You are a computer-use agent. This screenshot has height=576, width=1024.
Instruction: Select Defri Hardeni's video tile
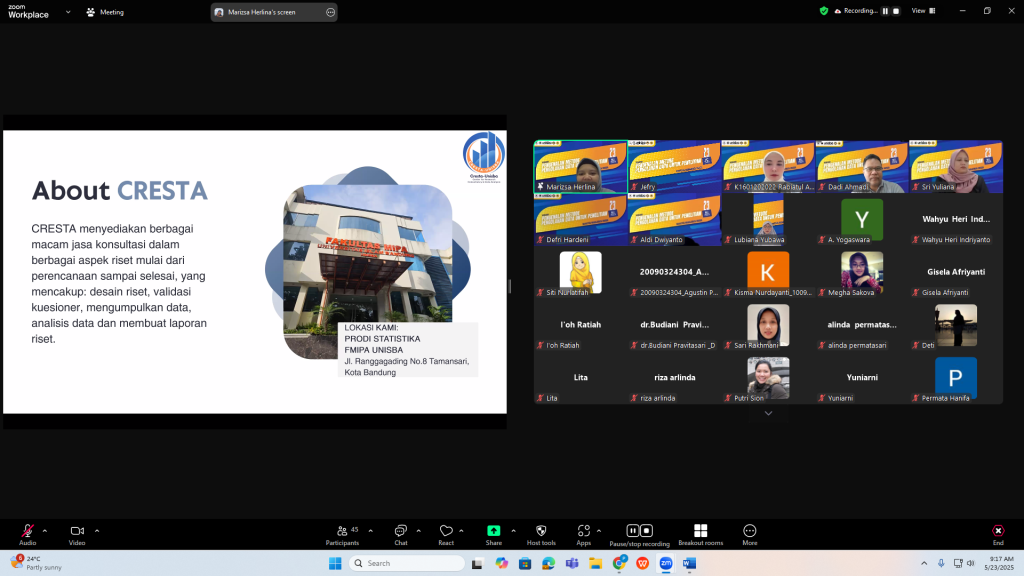click(x=581, y=219)
